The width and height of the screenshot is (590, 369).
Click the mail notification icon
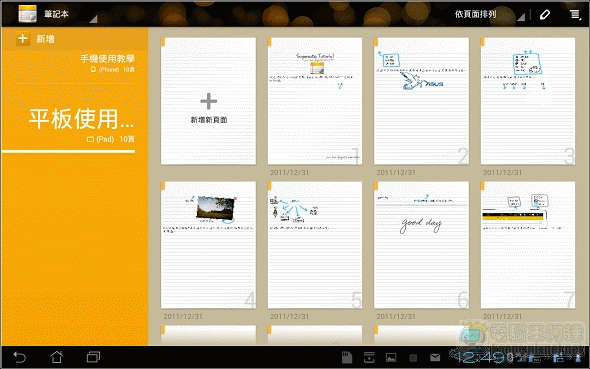pyautogui.click(x=435, y=357)
